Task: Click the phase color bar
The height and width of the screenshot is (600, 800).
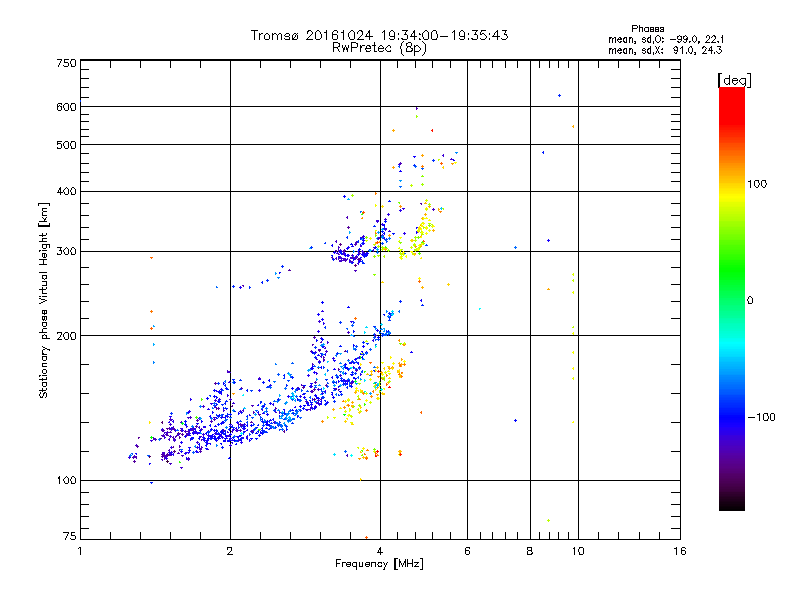Action: (x=732, y=298)
